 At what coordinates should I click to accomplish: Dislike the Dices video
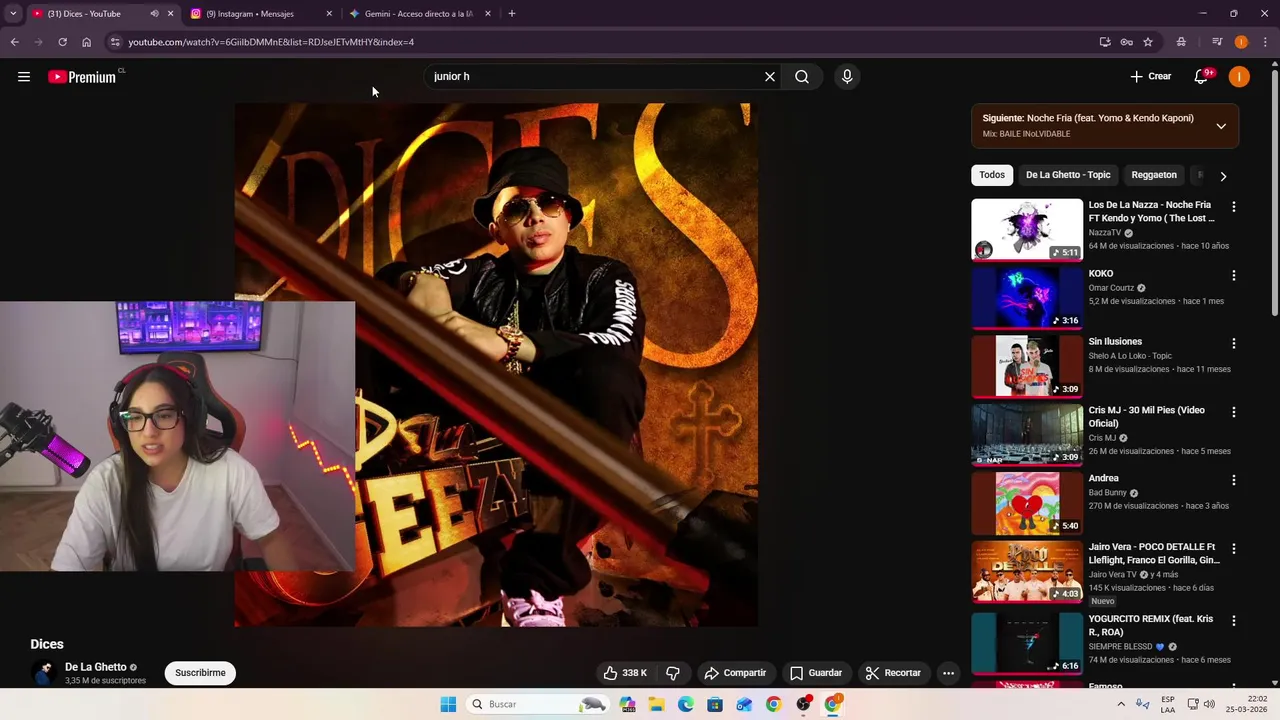coord(673,673)
